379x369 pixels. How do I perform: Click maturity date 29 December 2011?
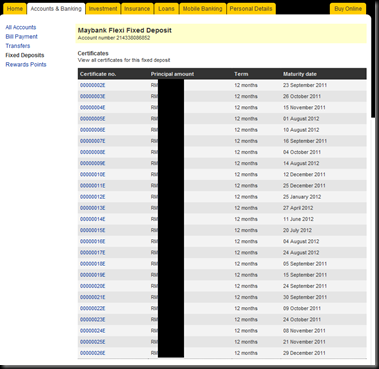click(304, 353)
